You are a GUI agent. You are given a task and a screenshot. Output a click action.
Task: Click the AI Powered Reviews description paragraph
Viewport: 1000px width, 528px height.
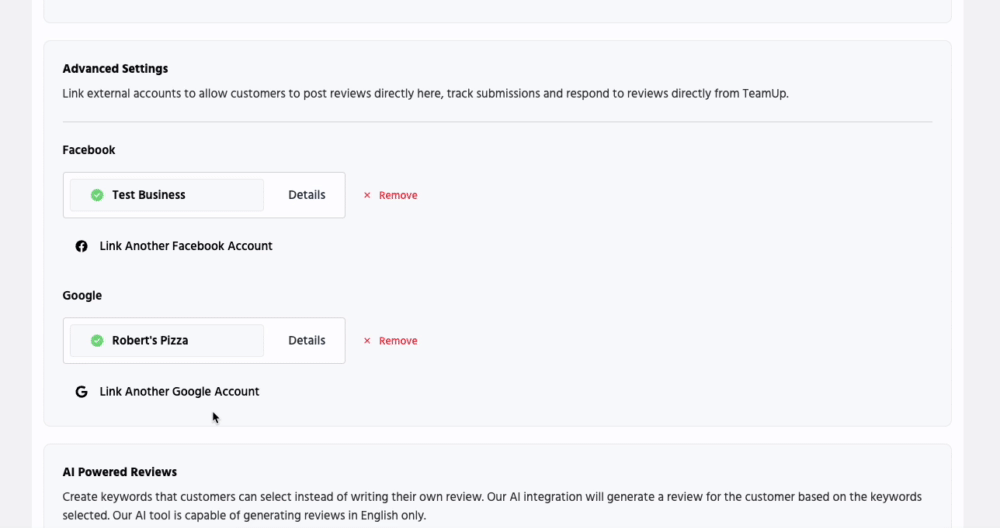[490, 506]
